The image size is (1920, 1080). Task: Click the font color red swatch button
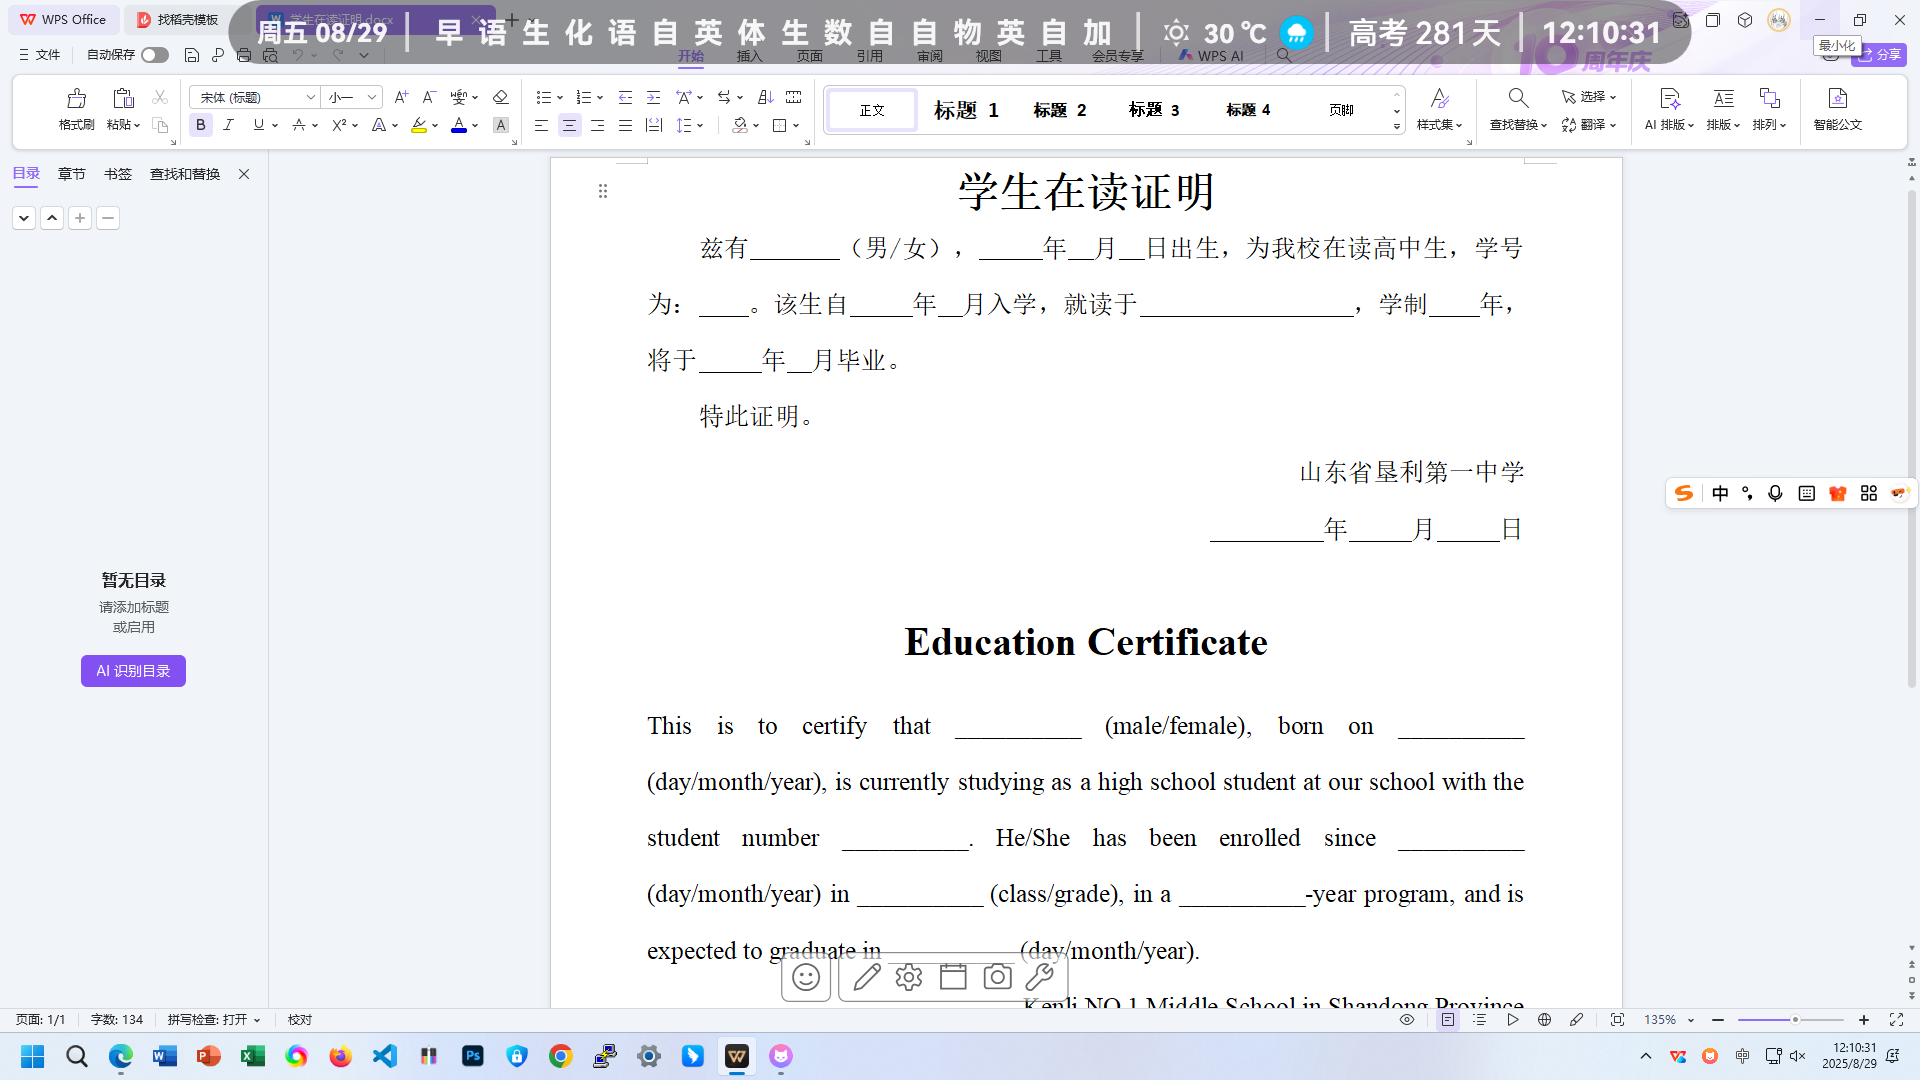[x=459, y=126]
